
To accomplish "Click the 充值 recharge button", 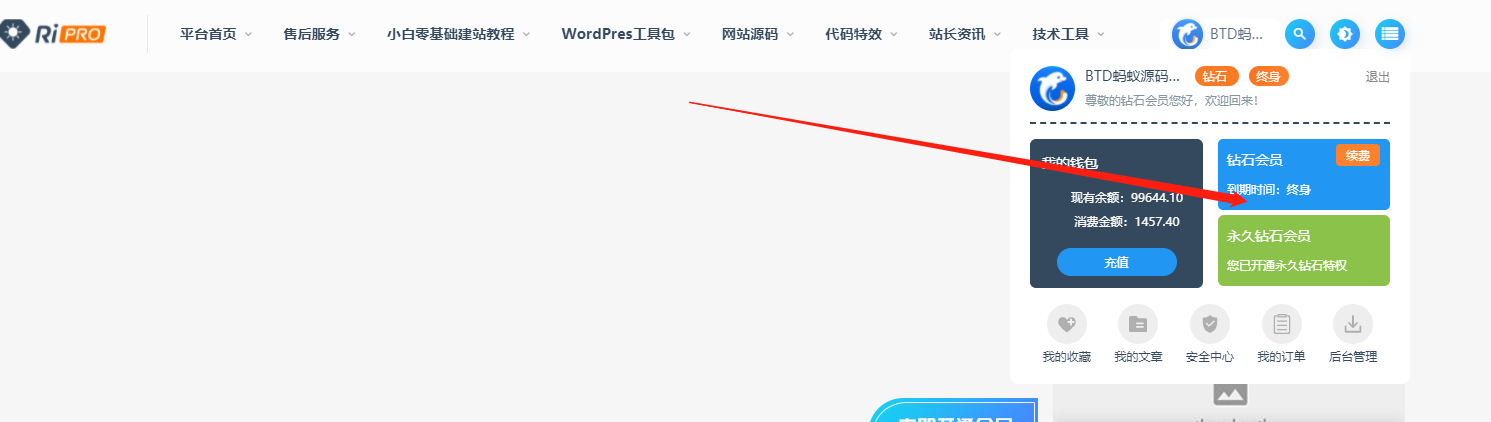I will (1117, 262).
